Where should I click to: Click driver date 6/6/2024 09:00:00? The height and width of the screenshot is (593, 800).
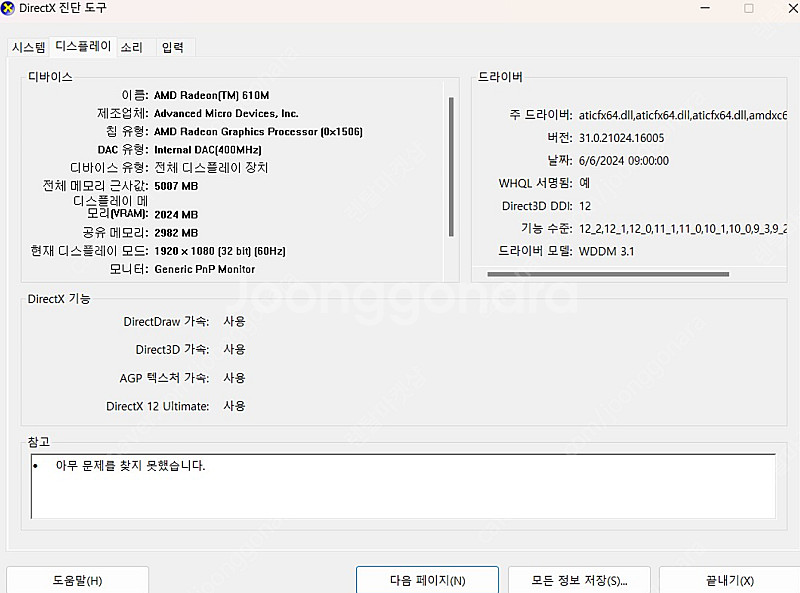pyautogui.click(x=623, y=161)
